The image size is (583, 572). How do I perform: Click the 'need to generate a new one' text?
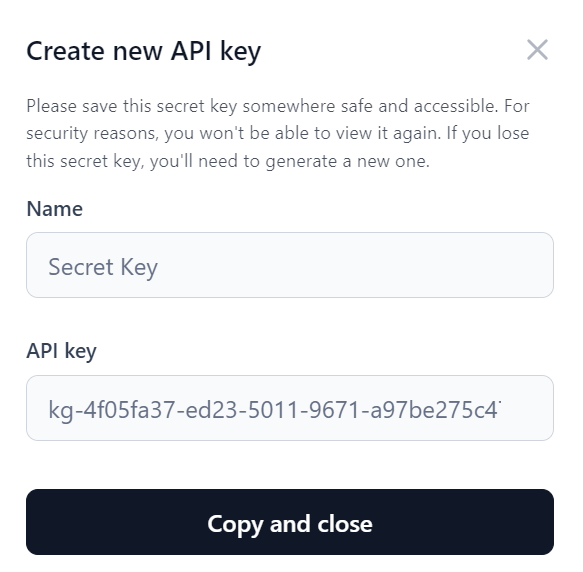pyautogui.click(x=314, y=161)
